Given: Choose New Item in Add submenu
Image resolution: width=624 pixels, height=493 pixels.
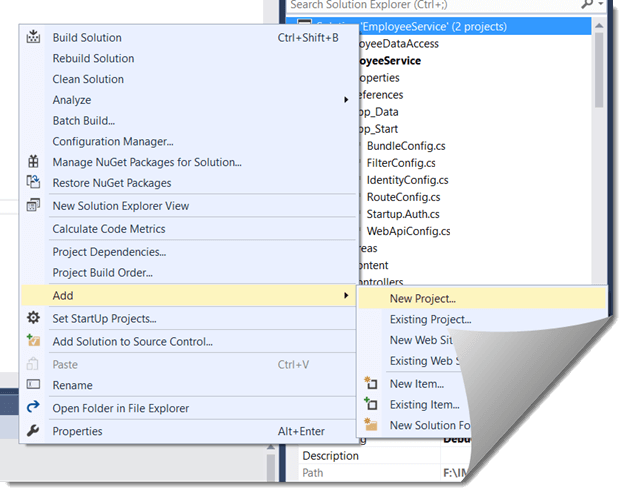Looking at the screenshot, I should tap(417, 384).
